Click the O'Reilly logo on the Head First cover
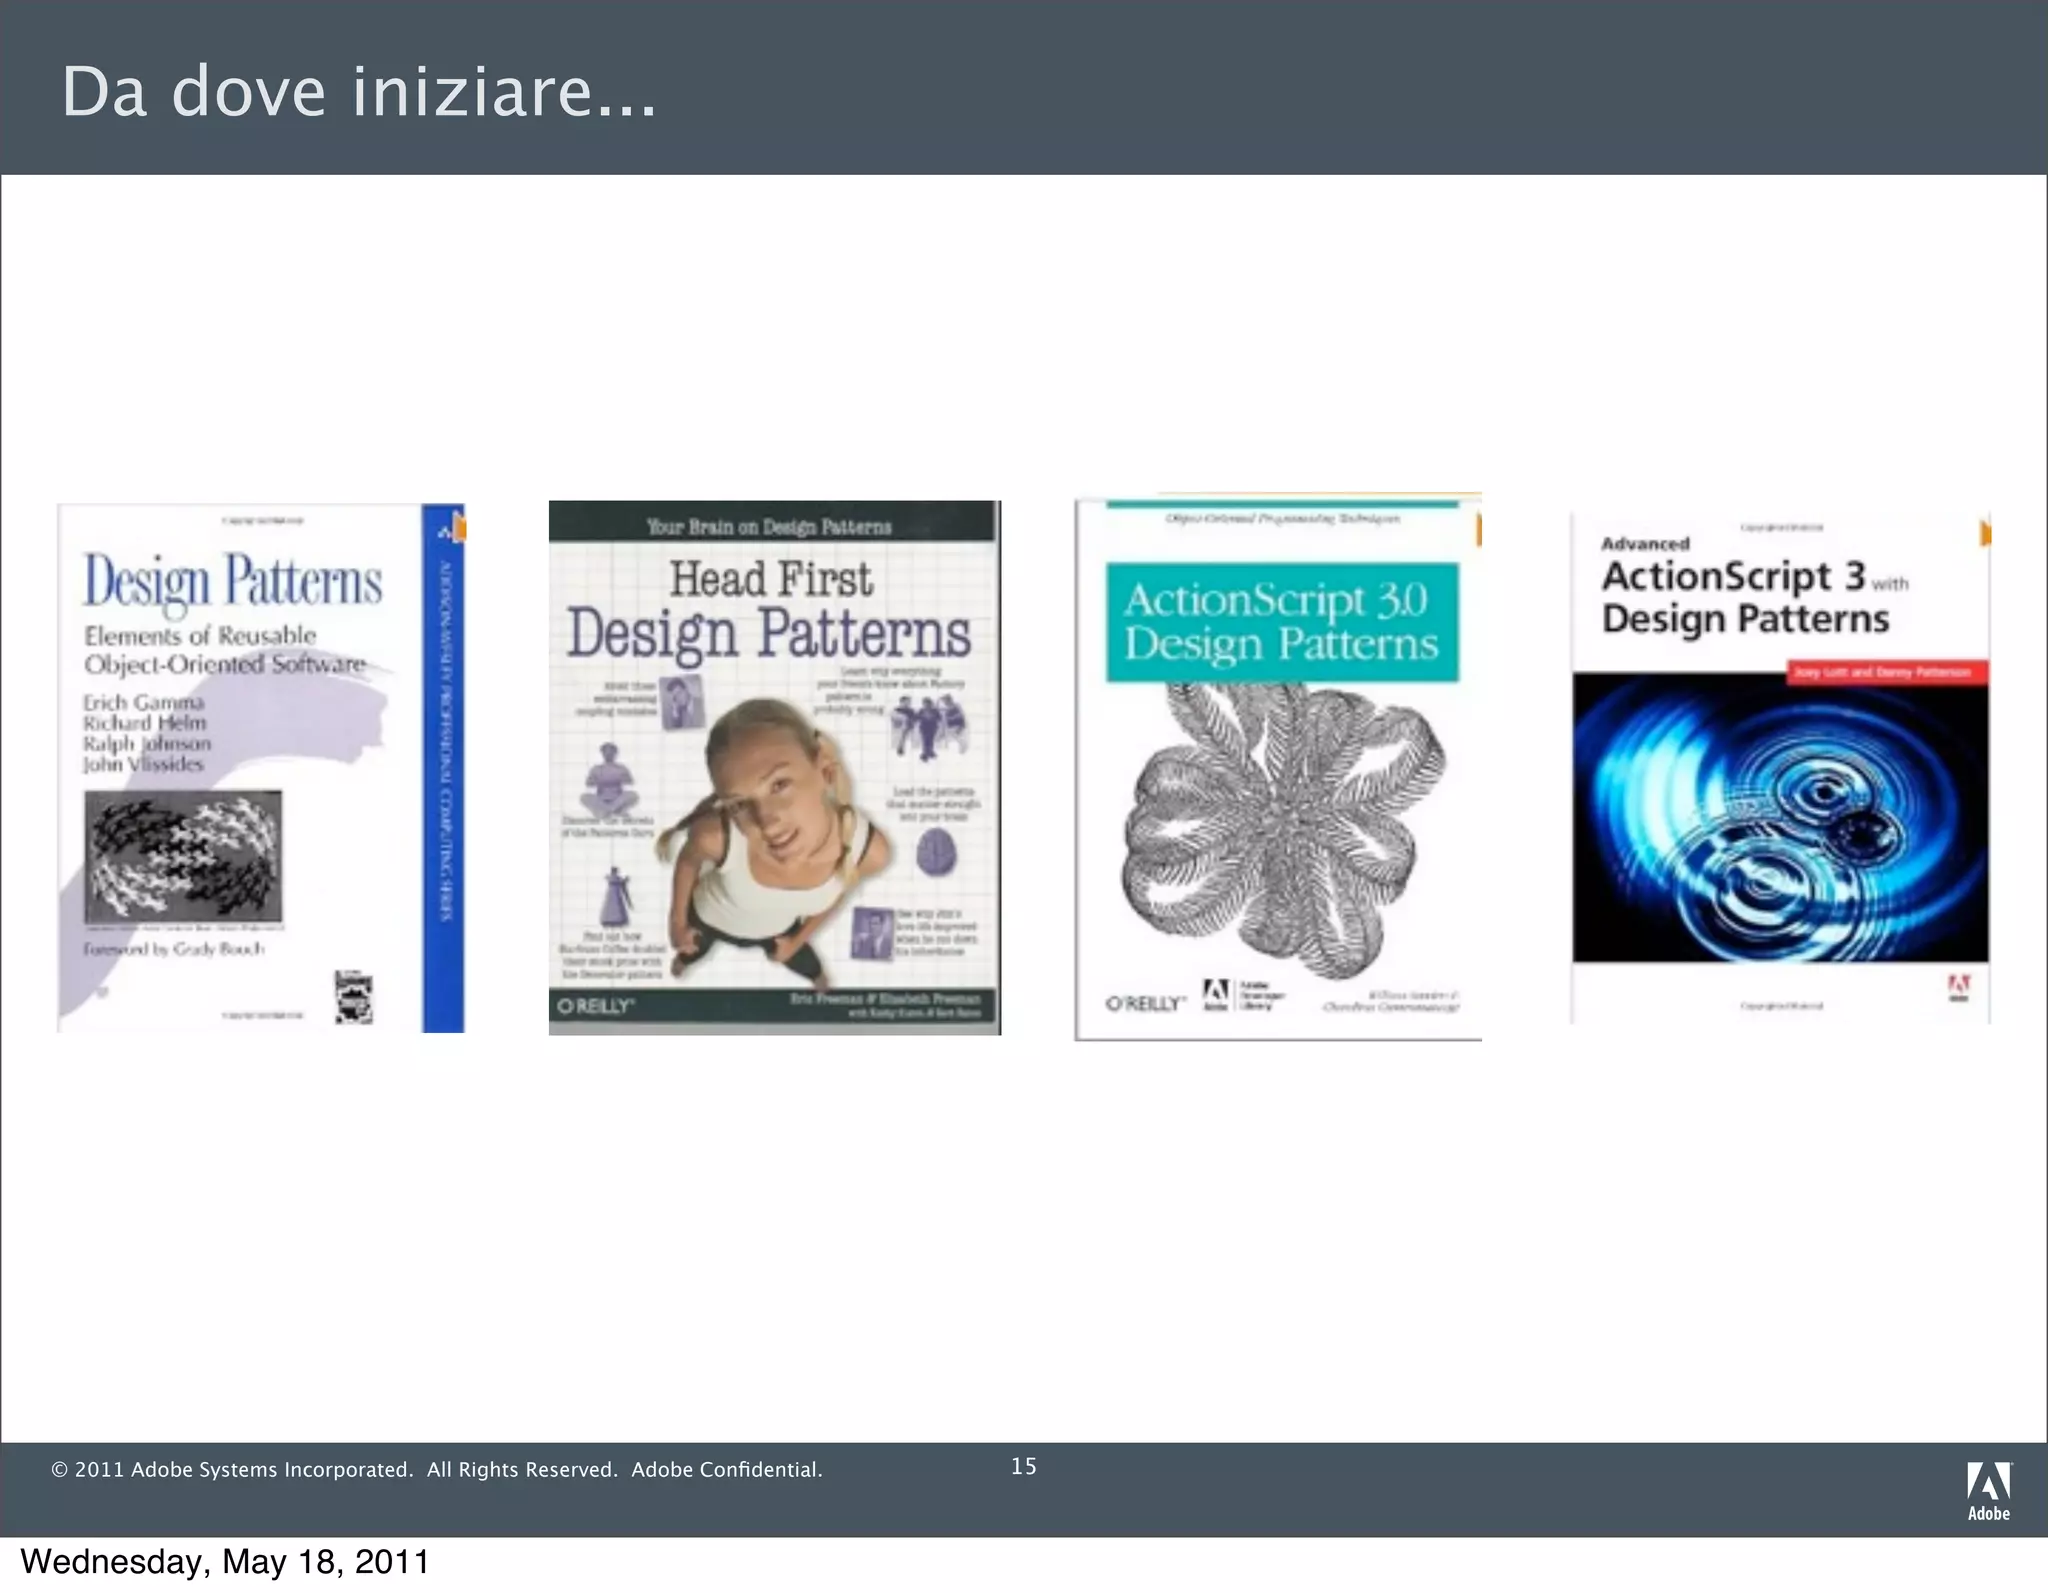 (x=596, y=1006)
